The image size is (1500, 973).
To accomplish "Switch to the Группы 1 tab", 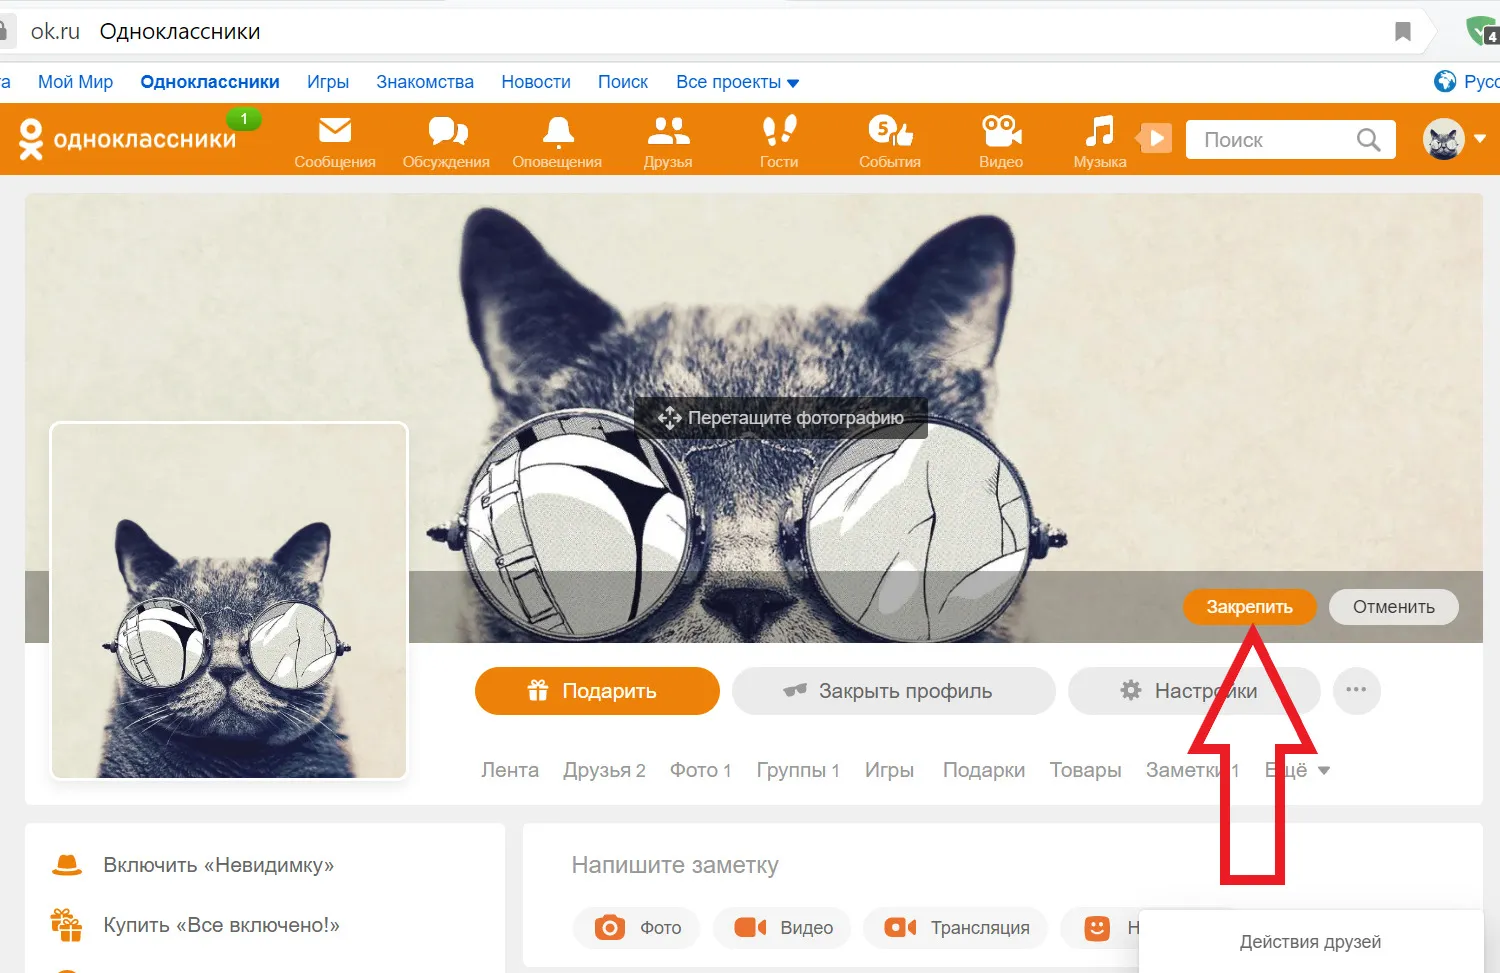I will pos(798,770).
